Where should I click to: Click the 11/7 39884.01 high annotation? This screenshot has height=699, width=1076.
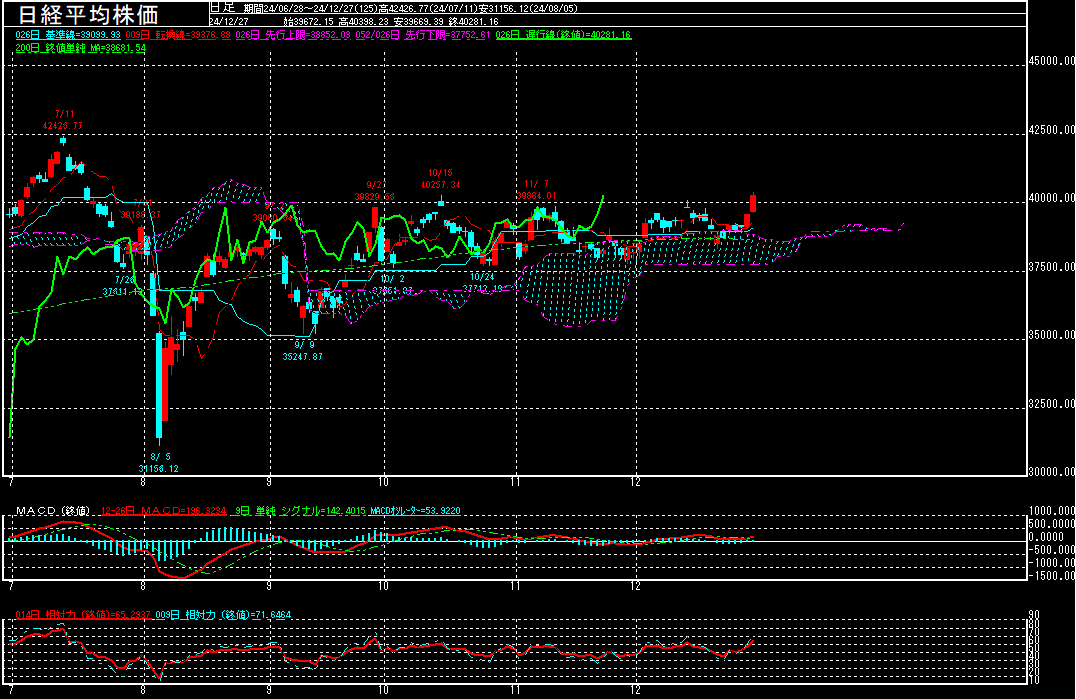click(x=537, y=190)
